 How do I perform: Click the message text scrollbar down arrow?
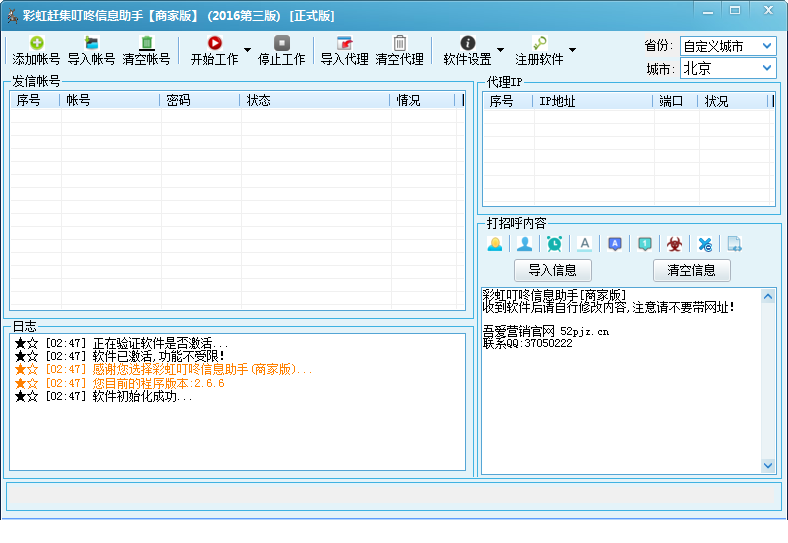pos(768,466)
